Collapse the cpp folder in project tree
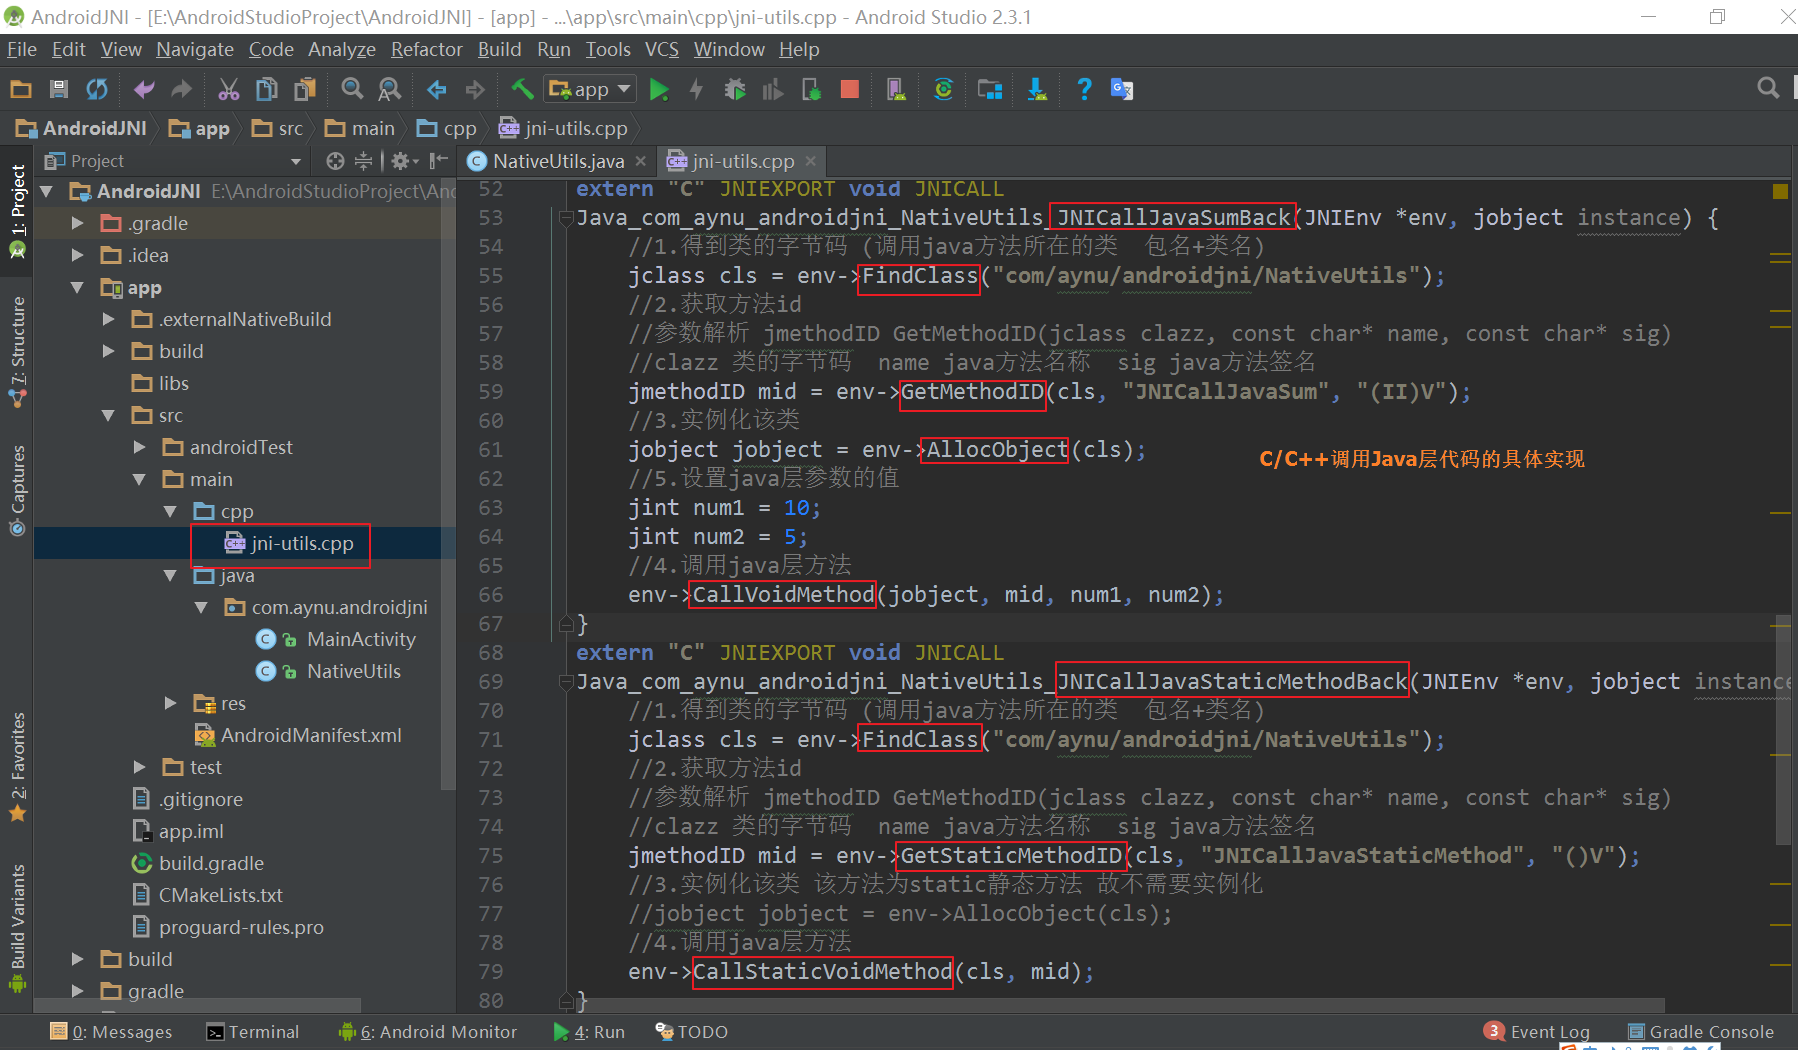This screenshot has height=1050, width=1798. tap(170, 511)
